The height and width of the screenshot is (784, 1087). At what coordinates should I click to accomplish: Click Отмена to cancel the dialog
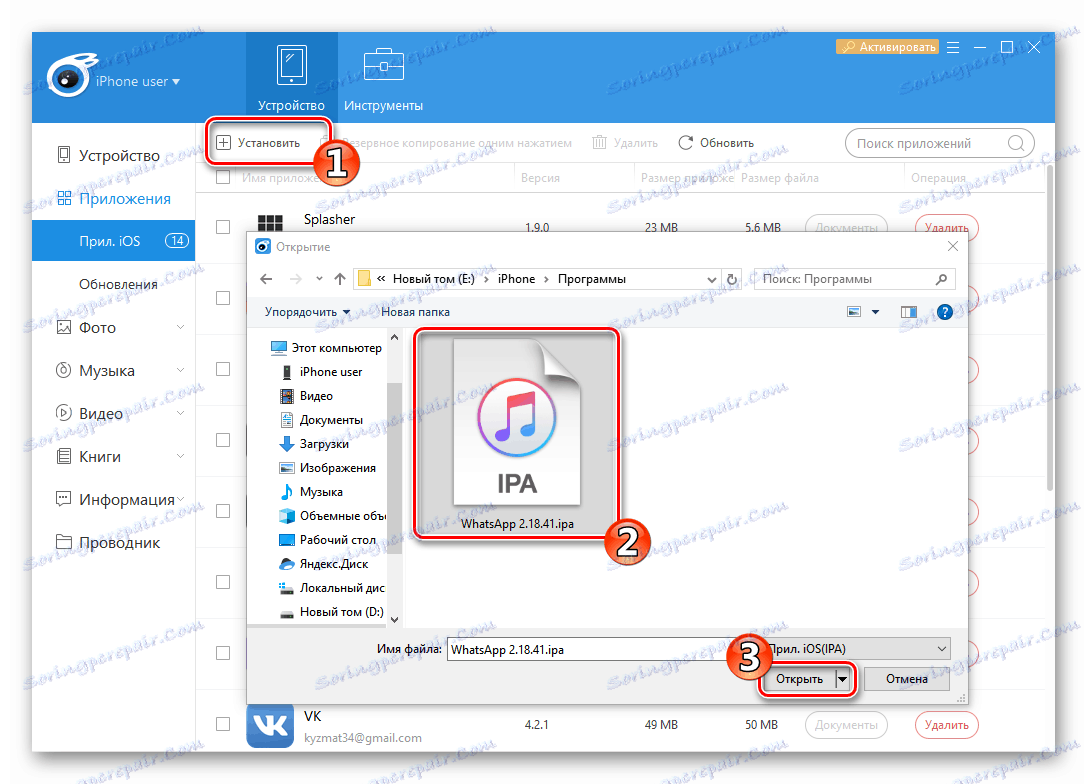tap(907, 679)
